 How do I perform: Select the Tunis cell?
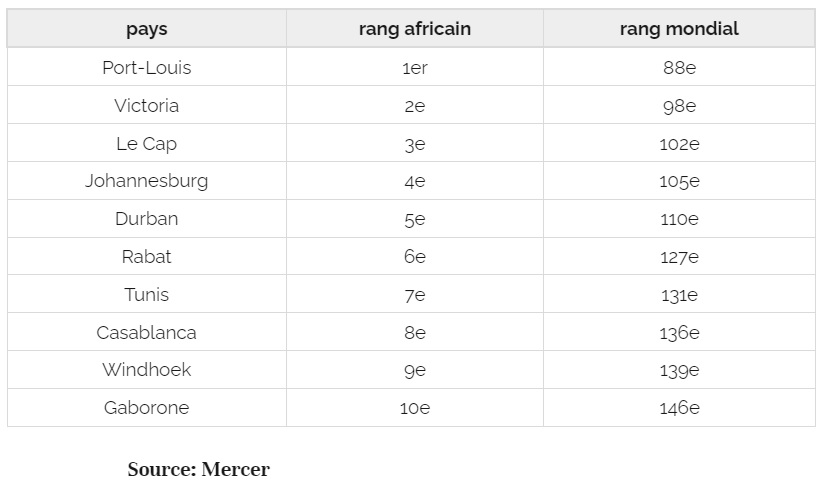pyautogui.click(x=146, y=295)
